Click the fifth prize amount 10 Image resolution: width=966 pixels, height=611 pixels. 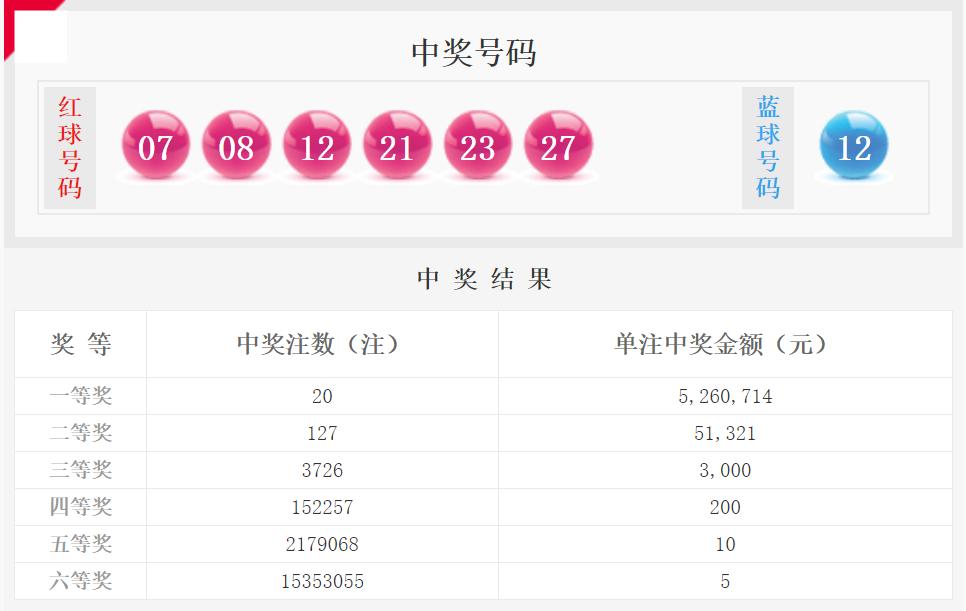coord(725,544)
